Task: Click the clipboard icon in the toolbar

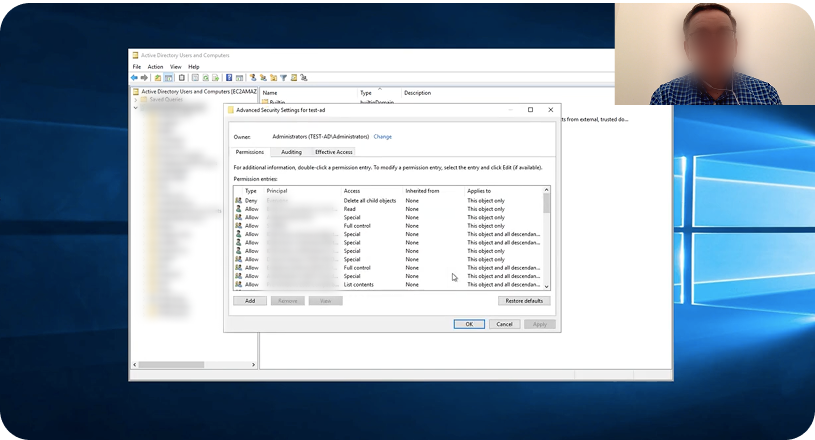Action: click(181, 78)
